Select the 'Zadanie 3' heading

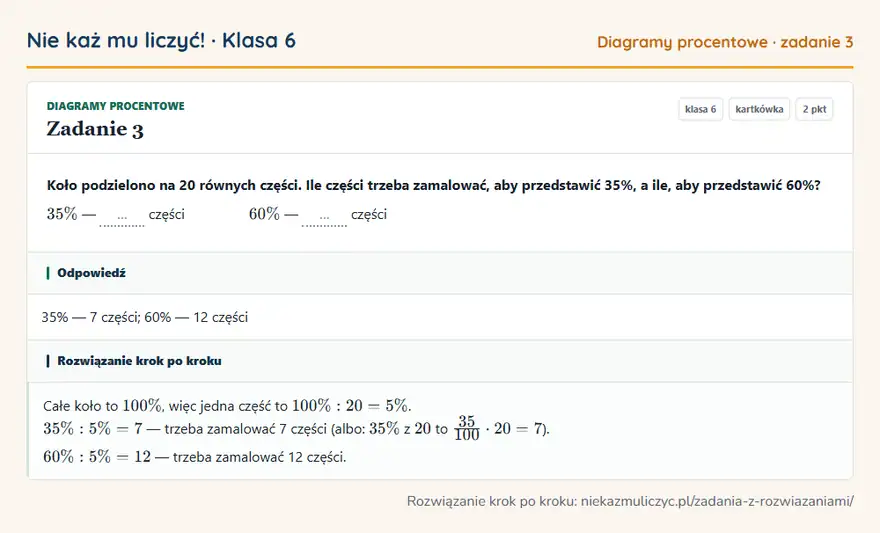pos(95,129)
